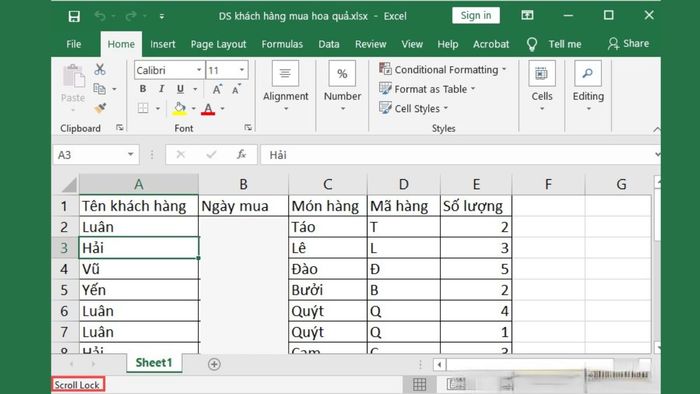The image size is (700, 394).
Task: Open the Fill Color dropdown arrow
Action: click(194, 109)
